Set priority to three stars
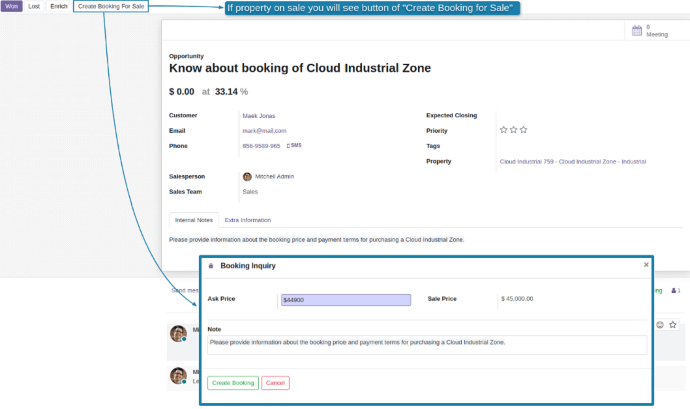The height and width of the screenshot is (409, 690). click(x=523, y=130)
